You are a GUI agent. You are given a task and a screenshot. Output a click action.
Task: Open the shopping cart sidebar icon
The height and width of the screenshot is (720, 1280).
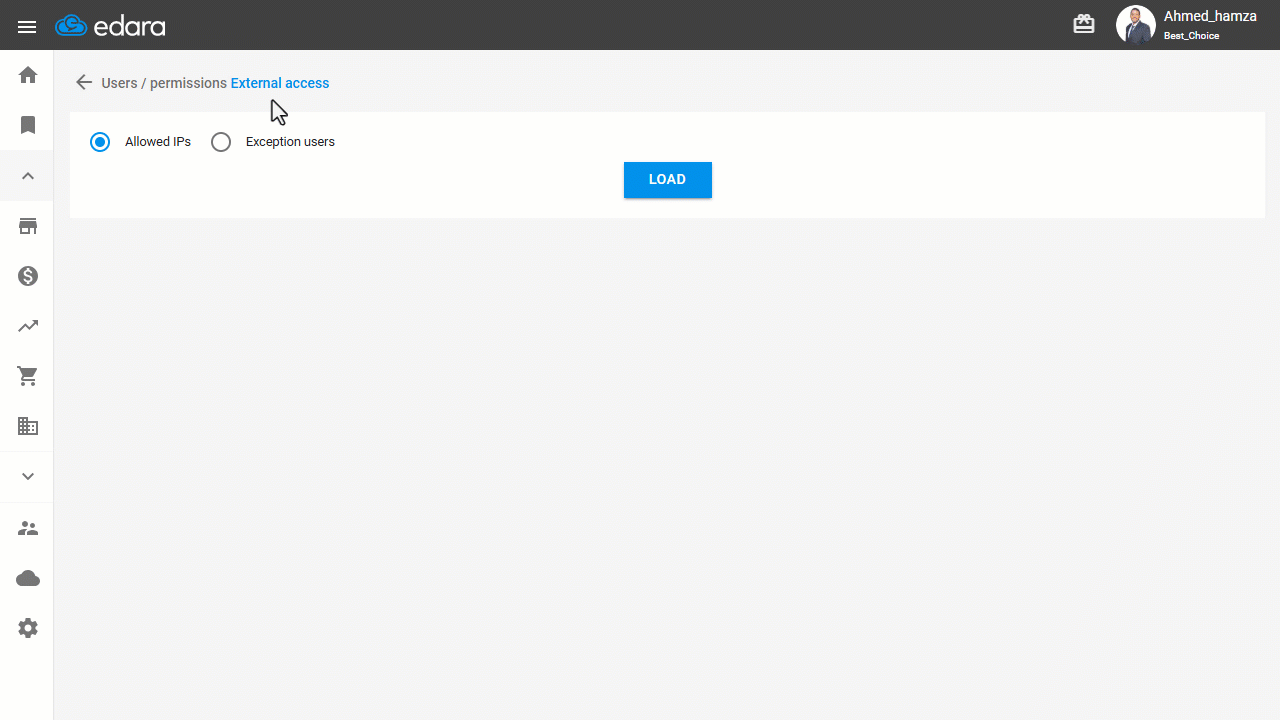28,376
